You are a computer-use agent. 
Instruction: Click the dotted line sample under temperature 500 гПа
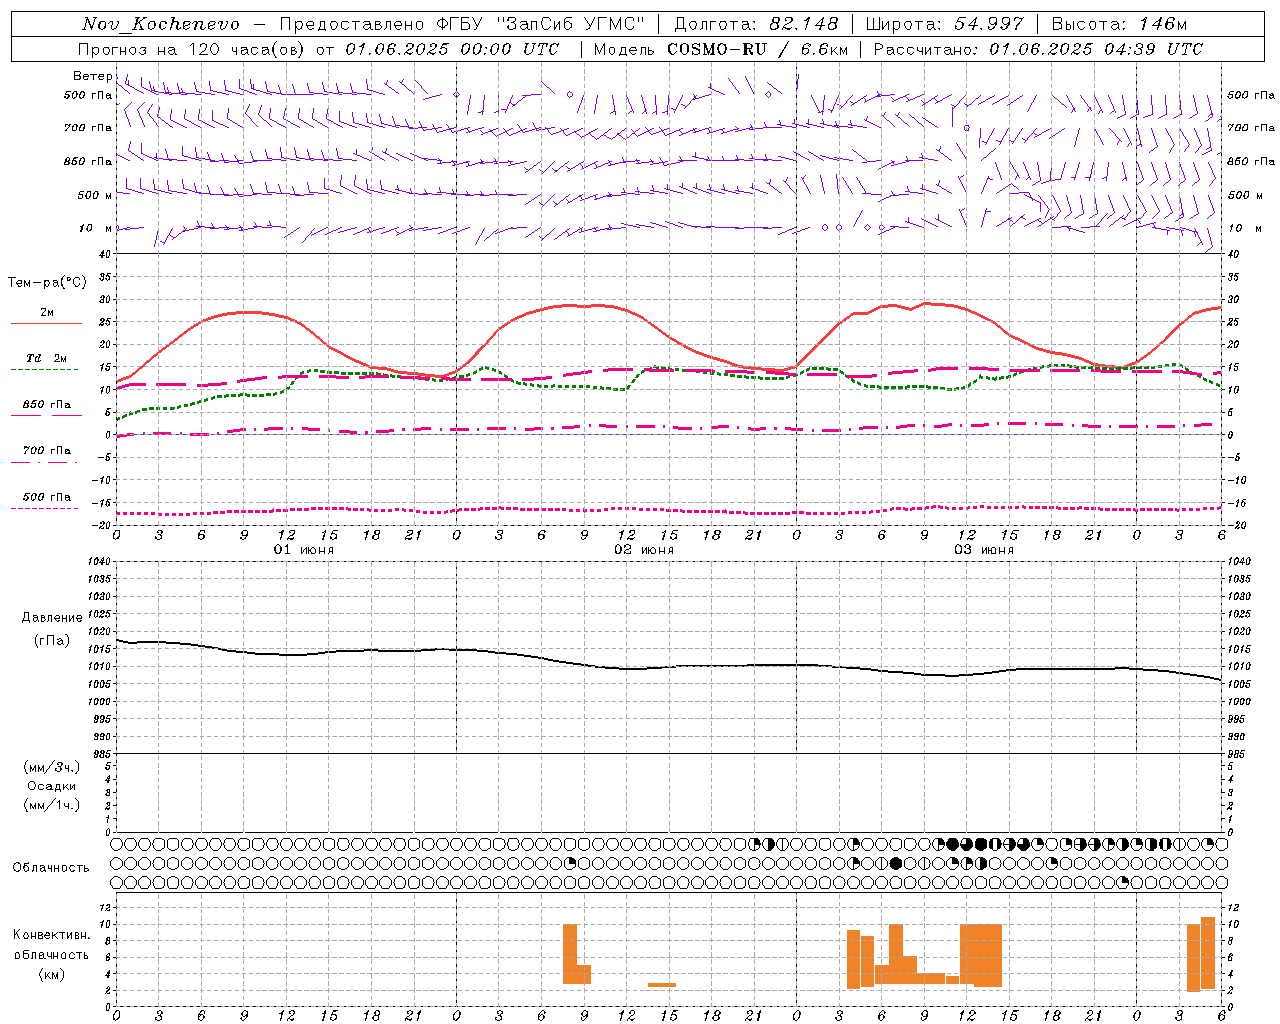(45, 508)
